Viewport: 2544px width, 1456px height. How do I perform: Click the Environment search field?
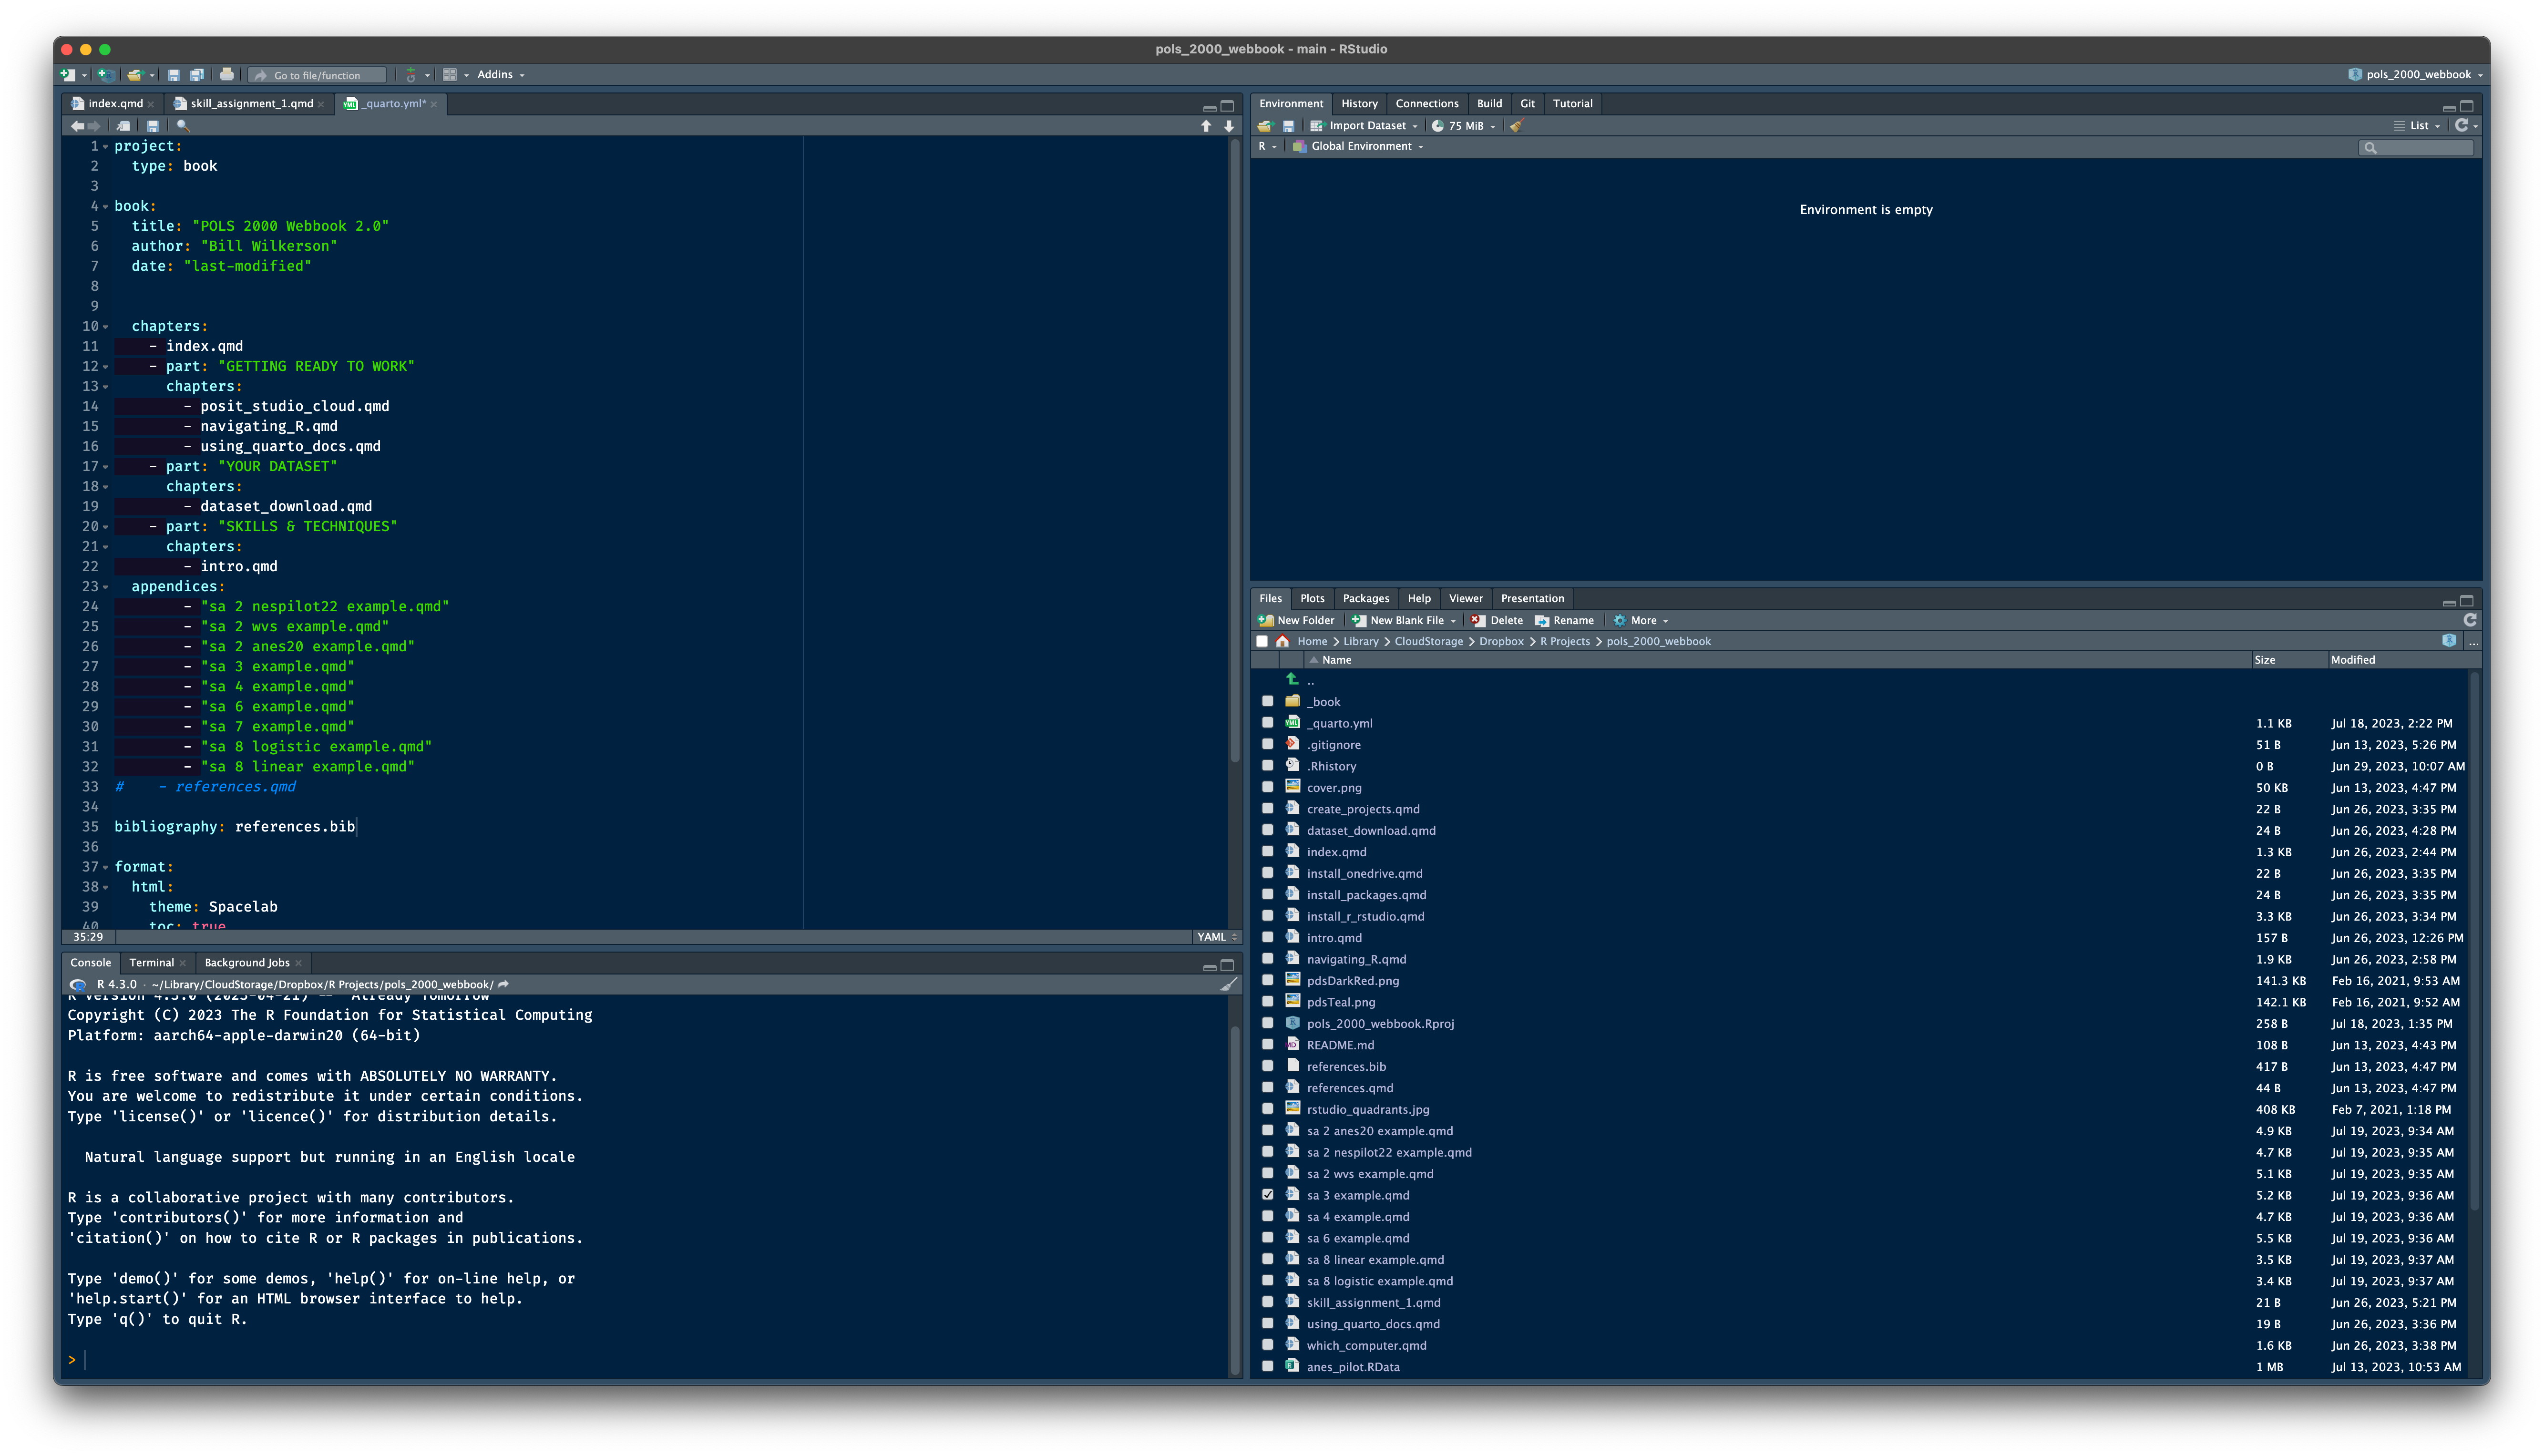tap(2416, 147)
